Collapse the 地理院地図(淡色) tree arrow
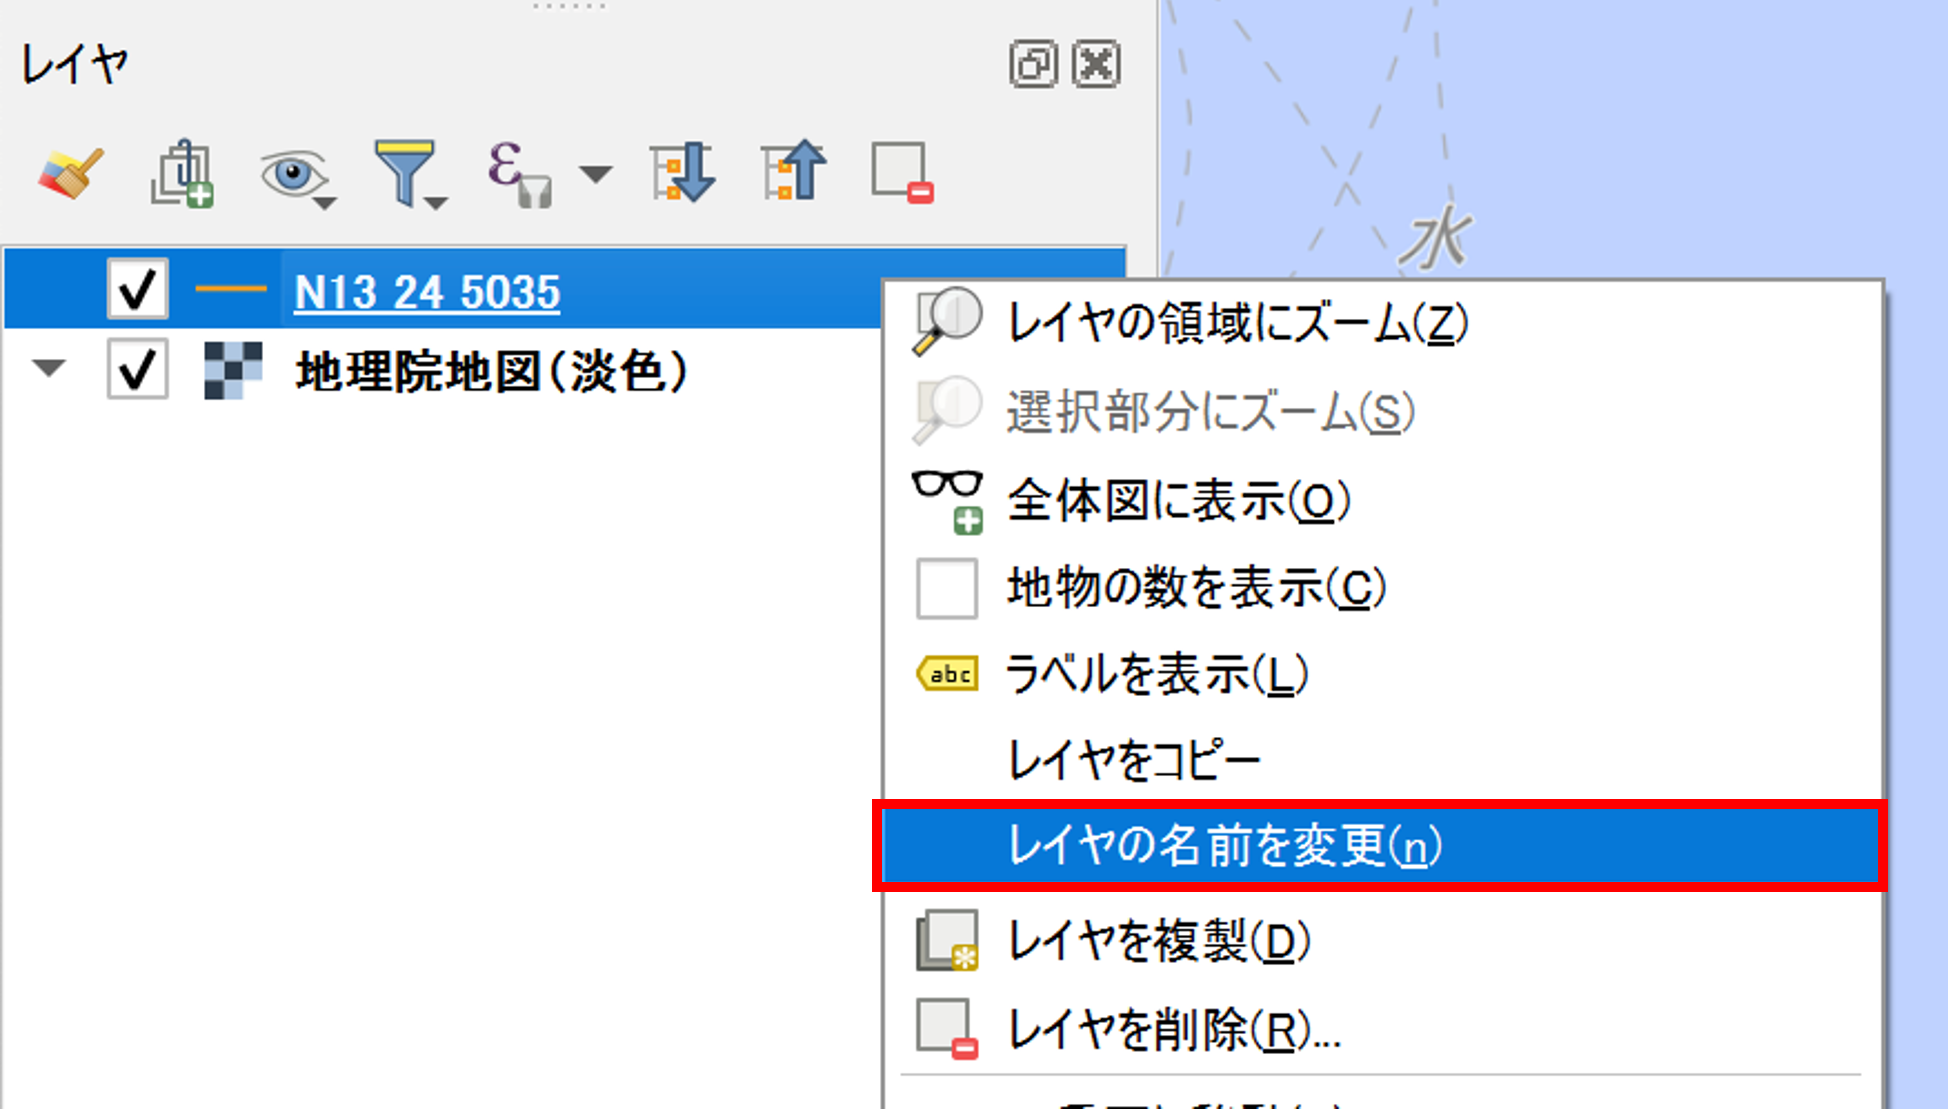This screenshot has width=1948, height=1109. [x=49, y=368]
